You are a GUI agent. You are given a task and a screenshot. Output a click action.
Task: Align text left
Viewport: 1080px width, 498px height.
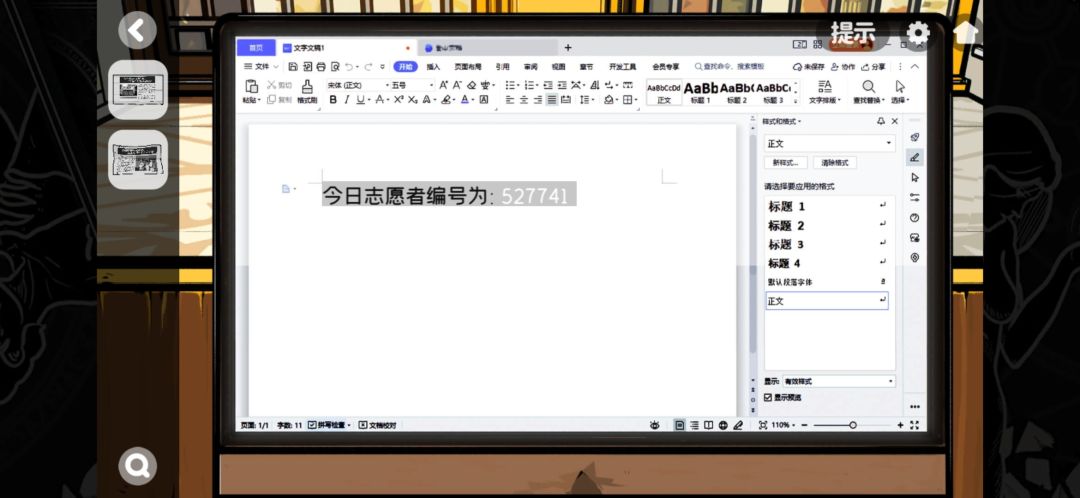coord(510,100)
